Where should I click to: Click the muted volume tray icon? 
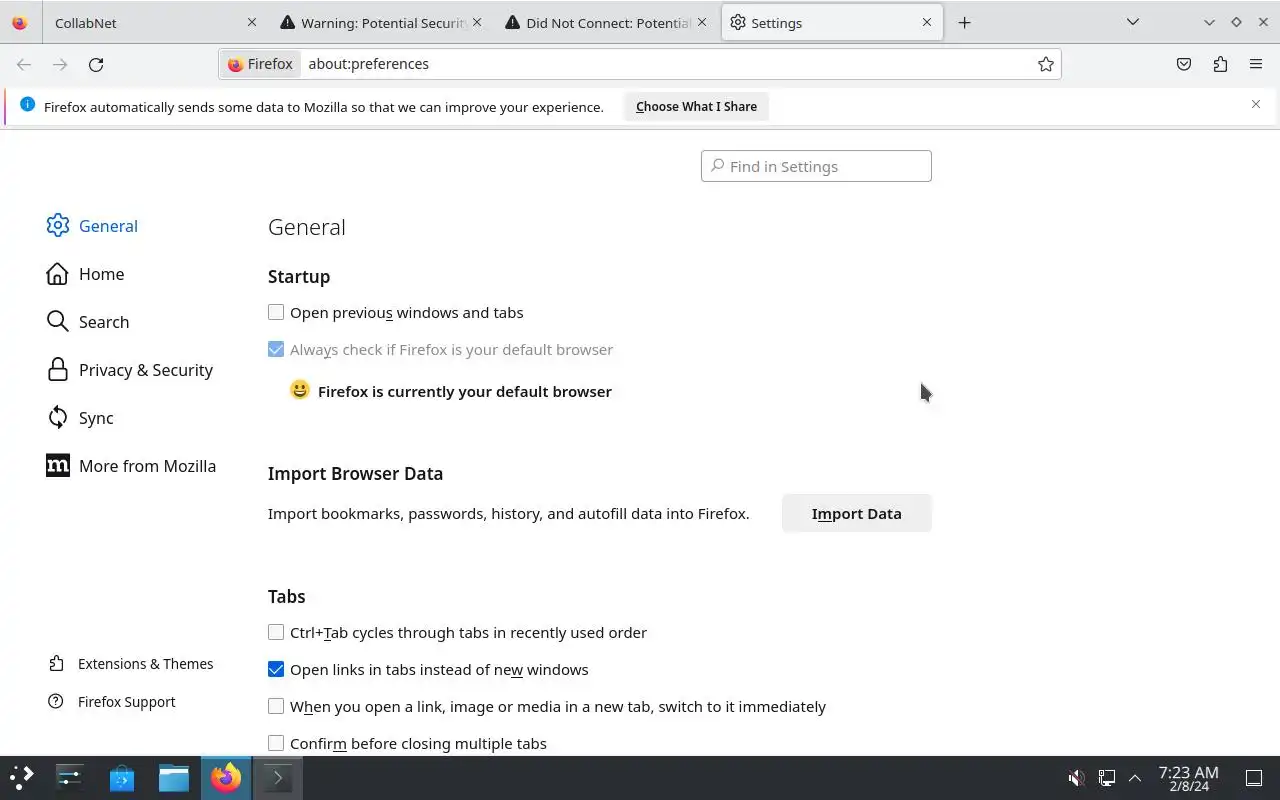1076,777
